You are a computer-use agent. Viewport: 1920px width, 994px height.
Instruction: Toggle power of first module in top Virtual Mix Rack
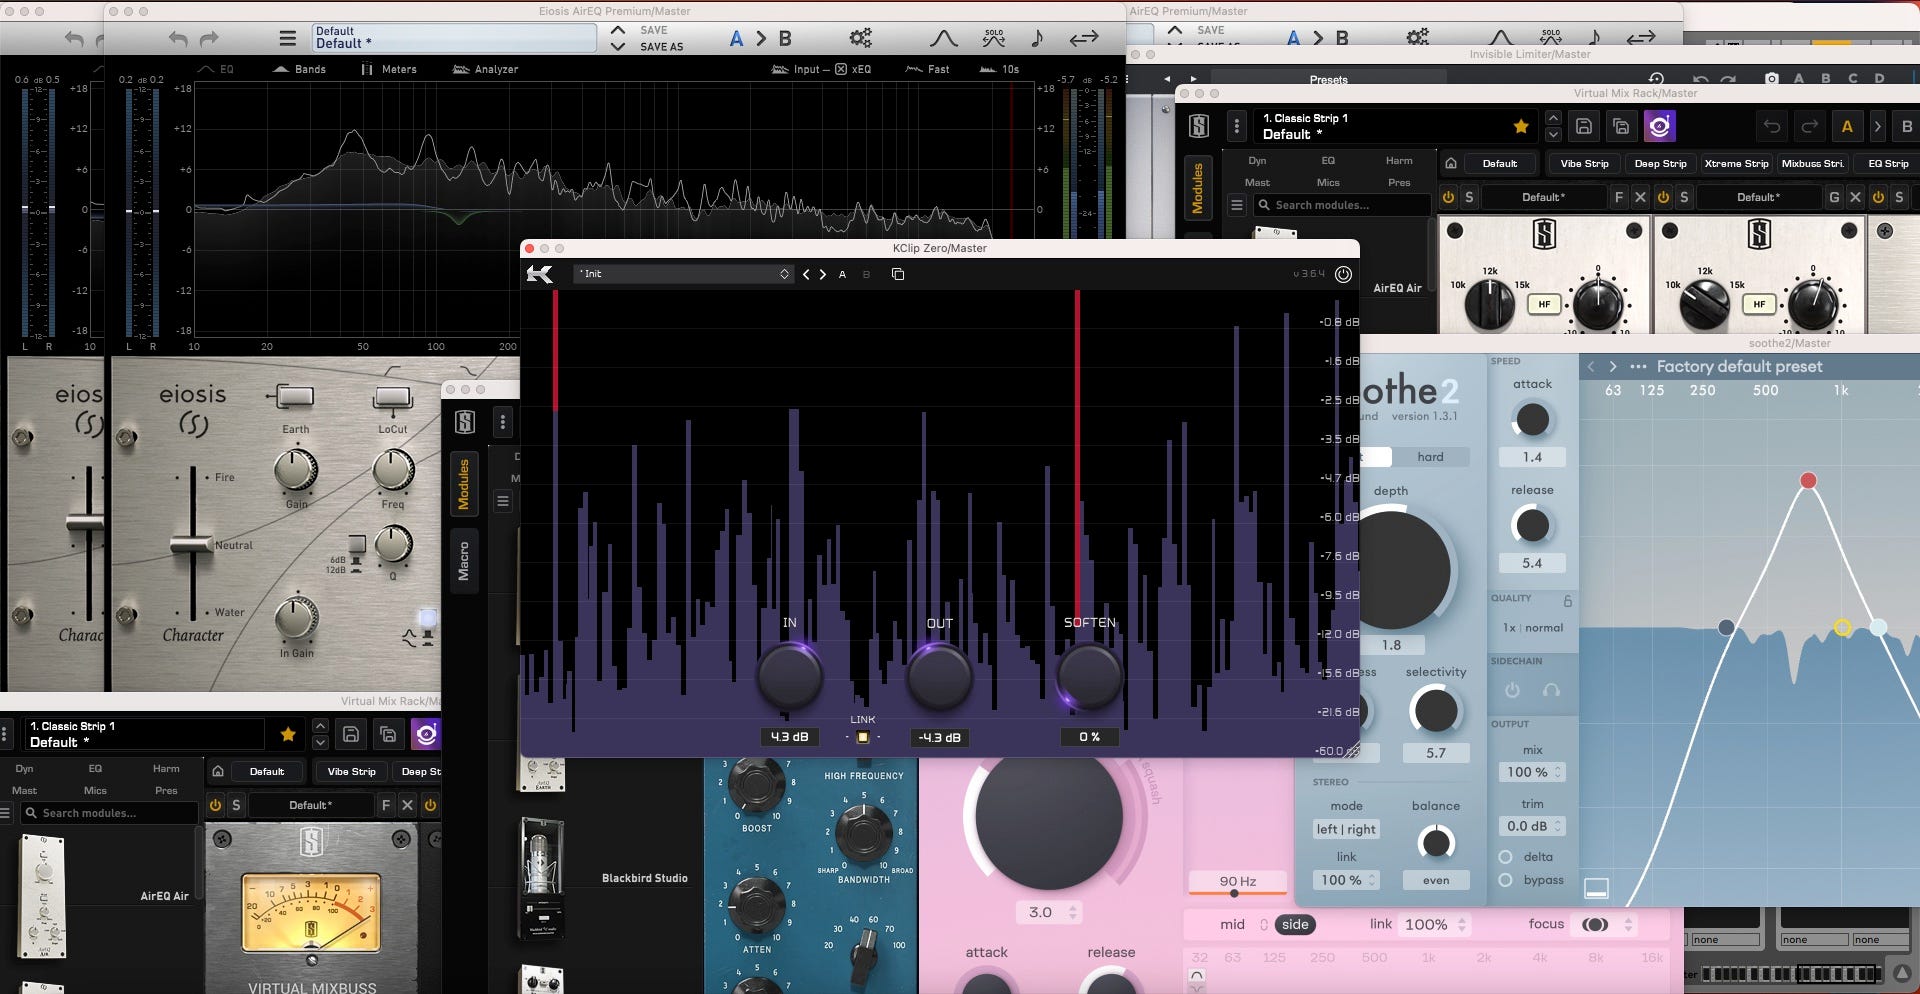coord(1448,197)
